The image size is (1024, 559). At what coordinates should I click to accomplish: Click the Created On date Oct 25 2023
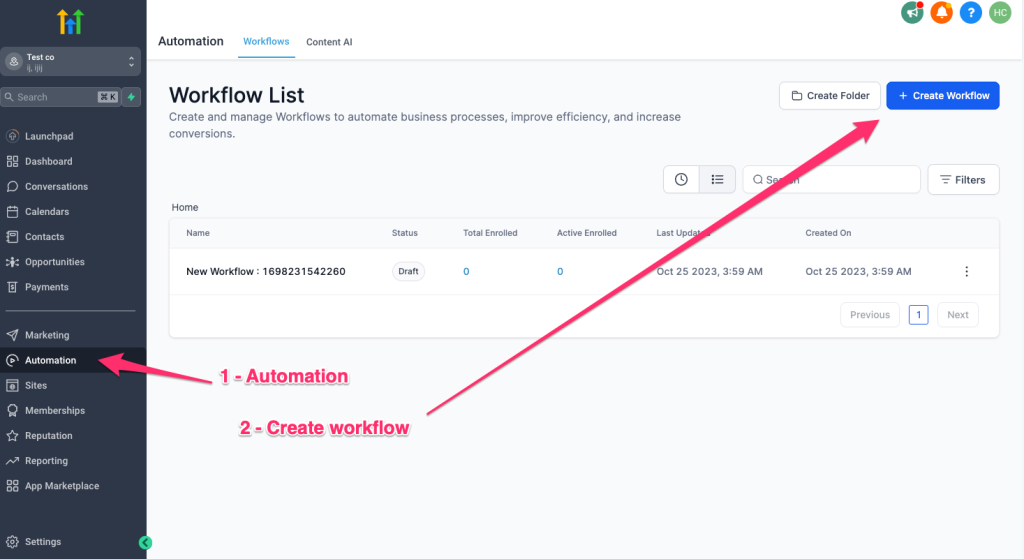tap(858, 271)
